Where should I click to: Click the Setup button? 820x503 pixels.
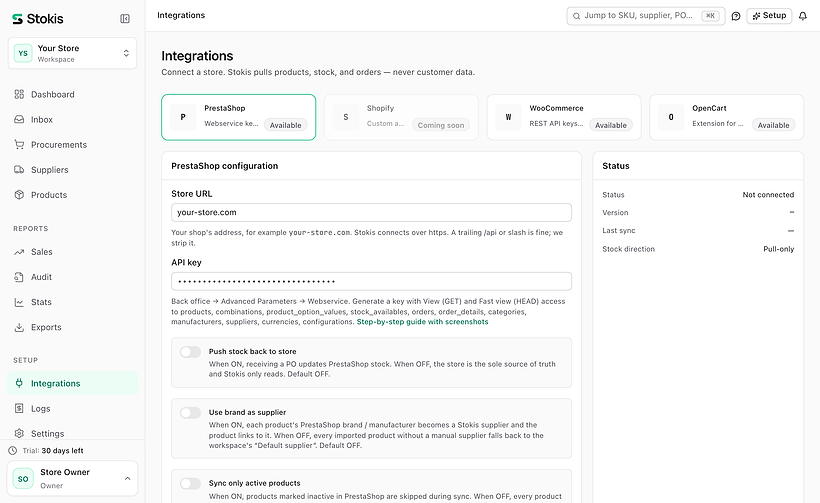click(769, 16)
